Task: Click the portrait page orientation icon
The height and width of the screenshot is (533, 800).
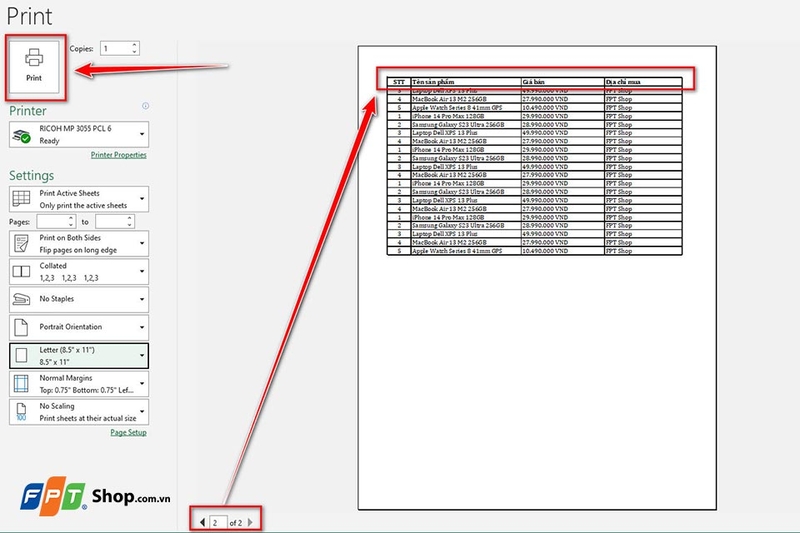Action: click(21, 327)
